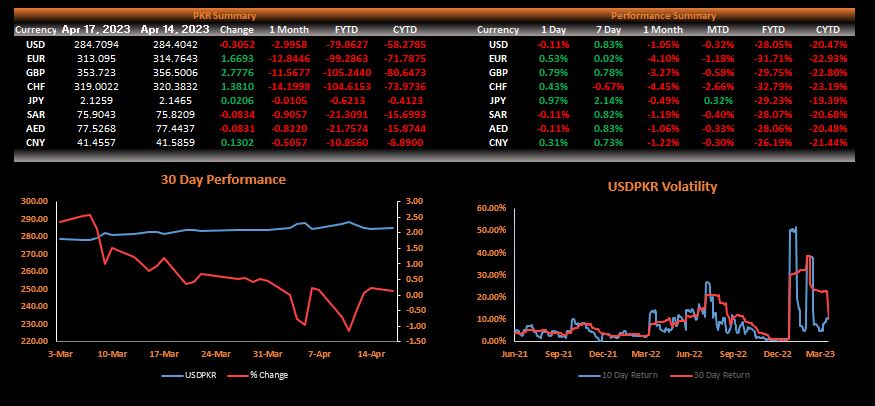Click CHF FYTD performance -32.79%
This screenshot has height=406, width=875.
pyautogui.click(x=773, y=86)
